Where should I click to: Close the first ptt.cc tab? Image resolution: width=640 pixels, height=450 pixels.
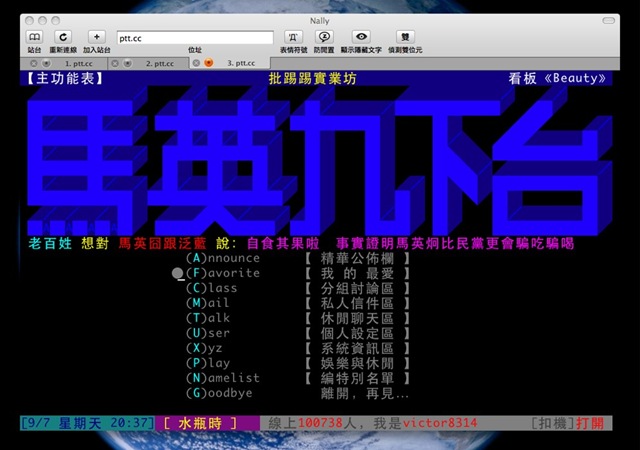[x=34, y=63]
